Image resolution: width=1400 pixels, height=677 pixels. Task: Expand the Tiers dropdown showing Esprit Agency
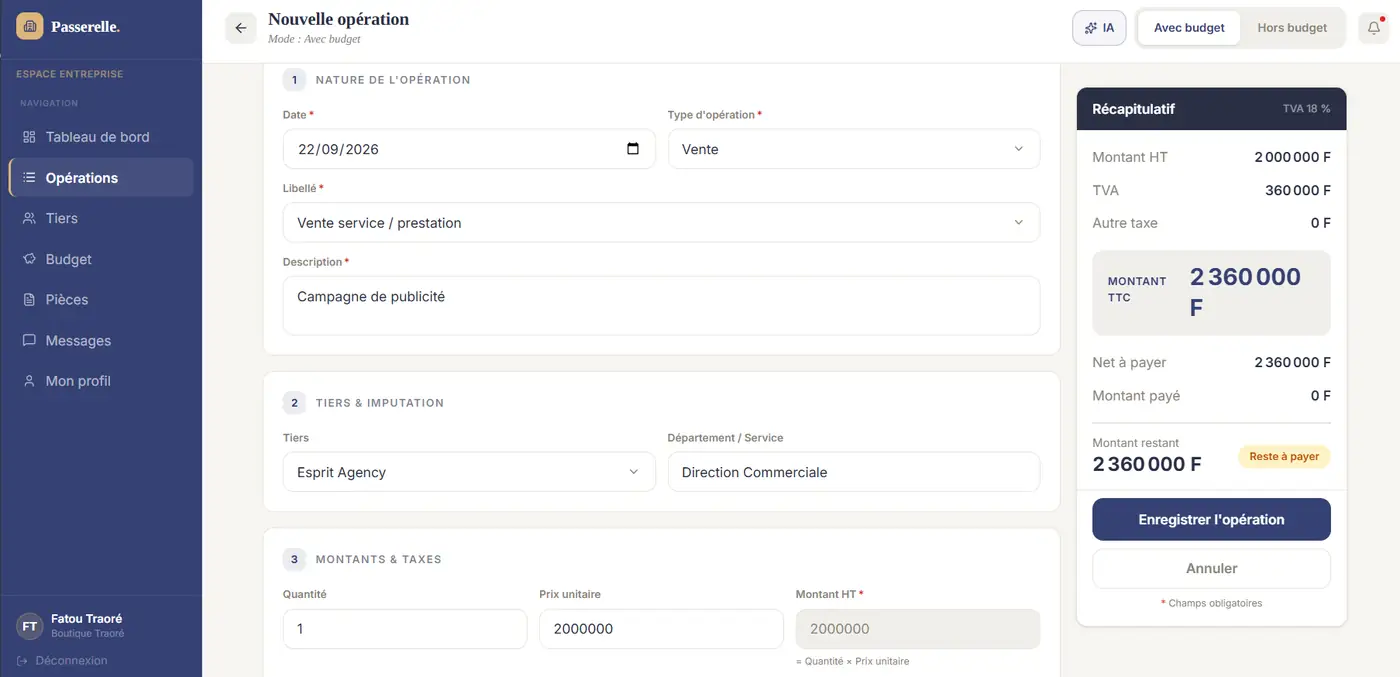(469, 472)
